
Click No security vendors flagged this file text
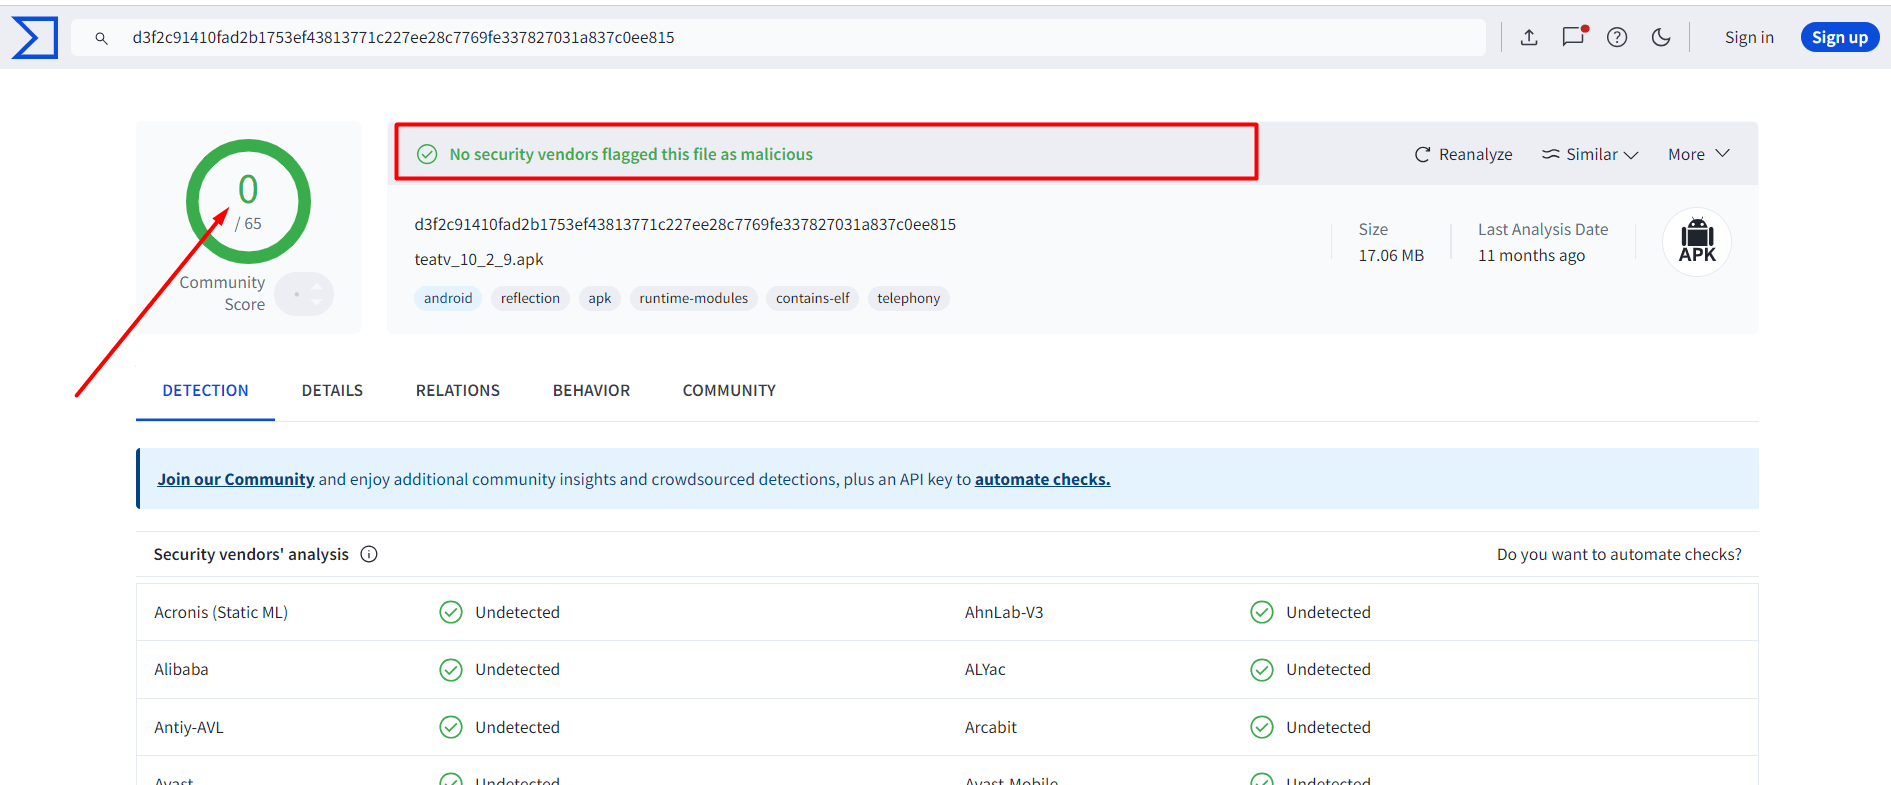(x=631, y=154)
